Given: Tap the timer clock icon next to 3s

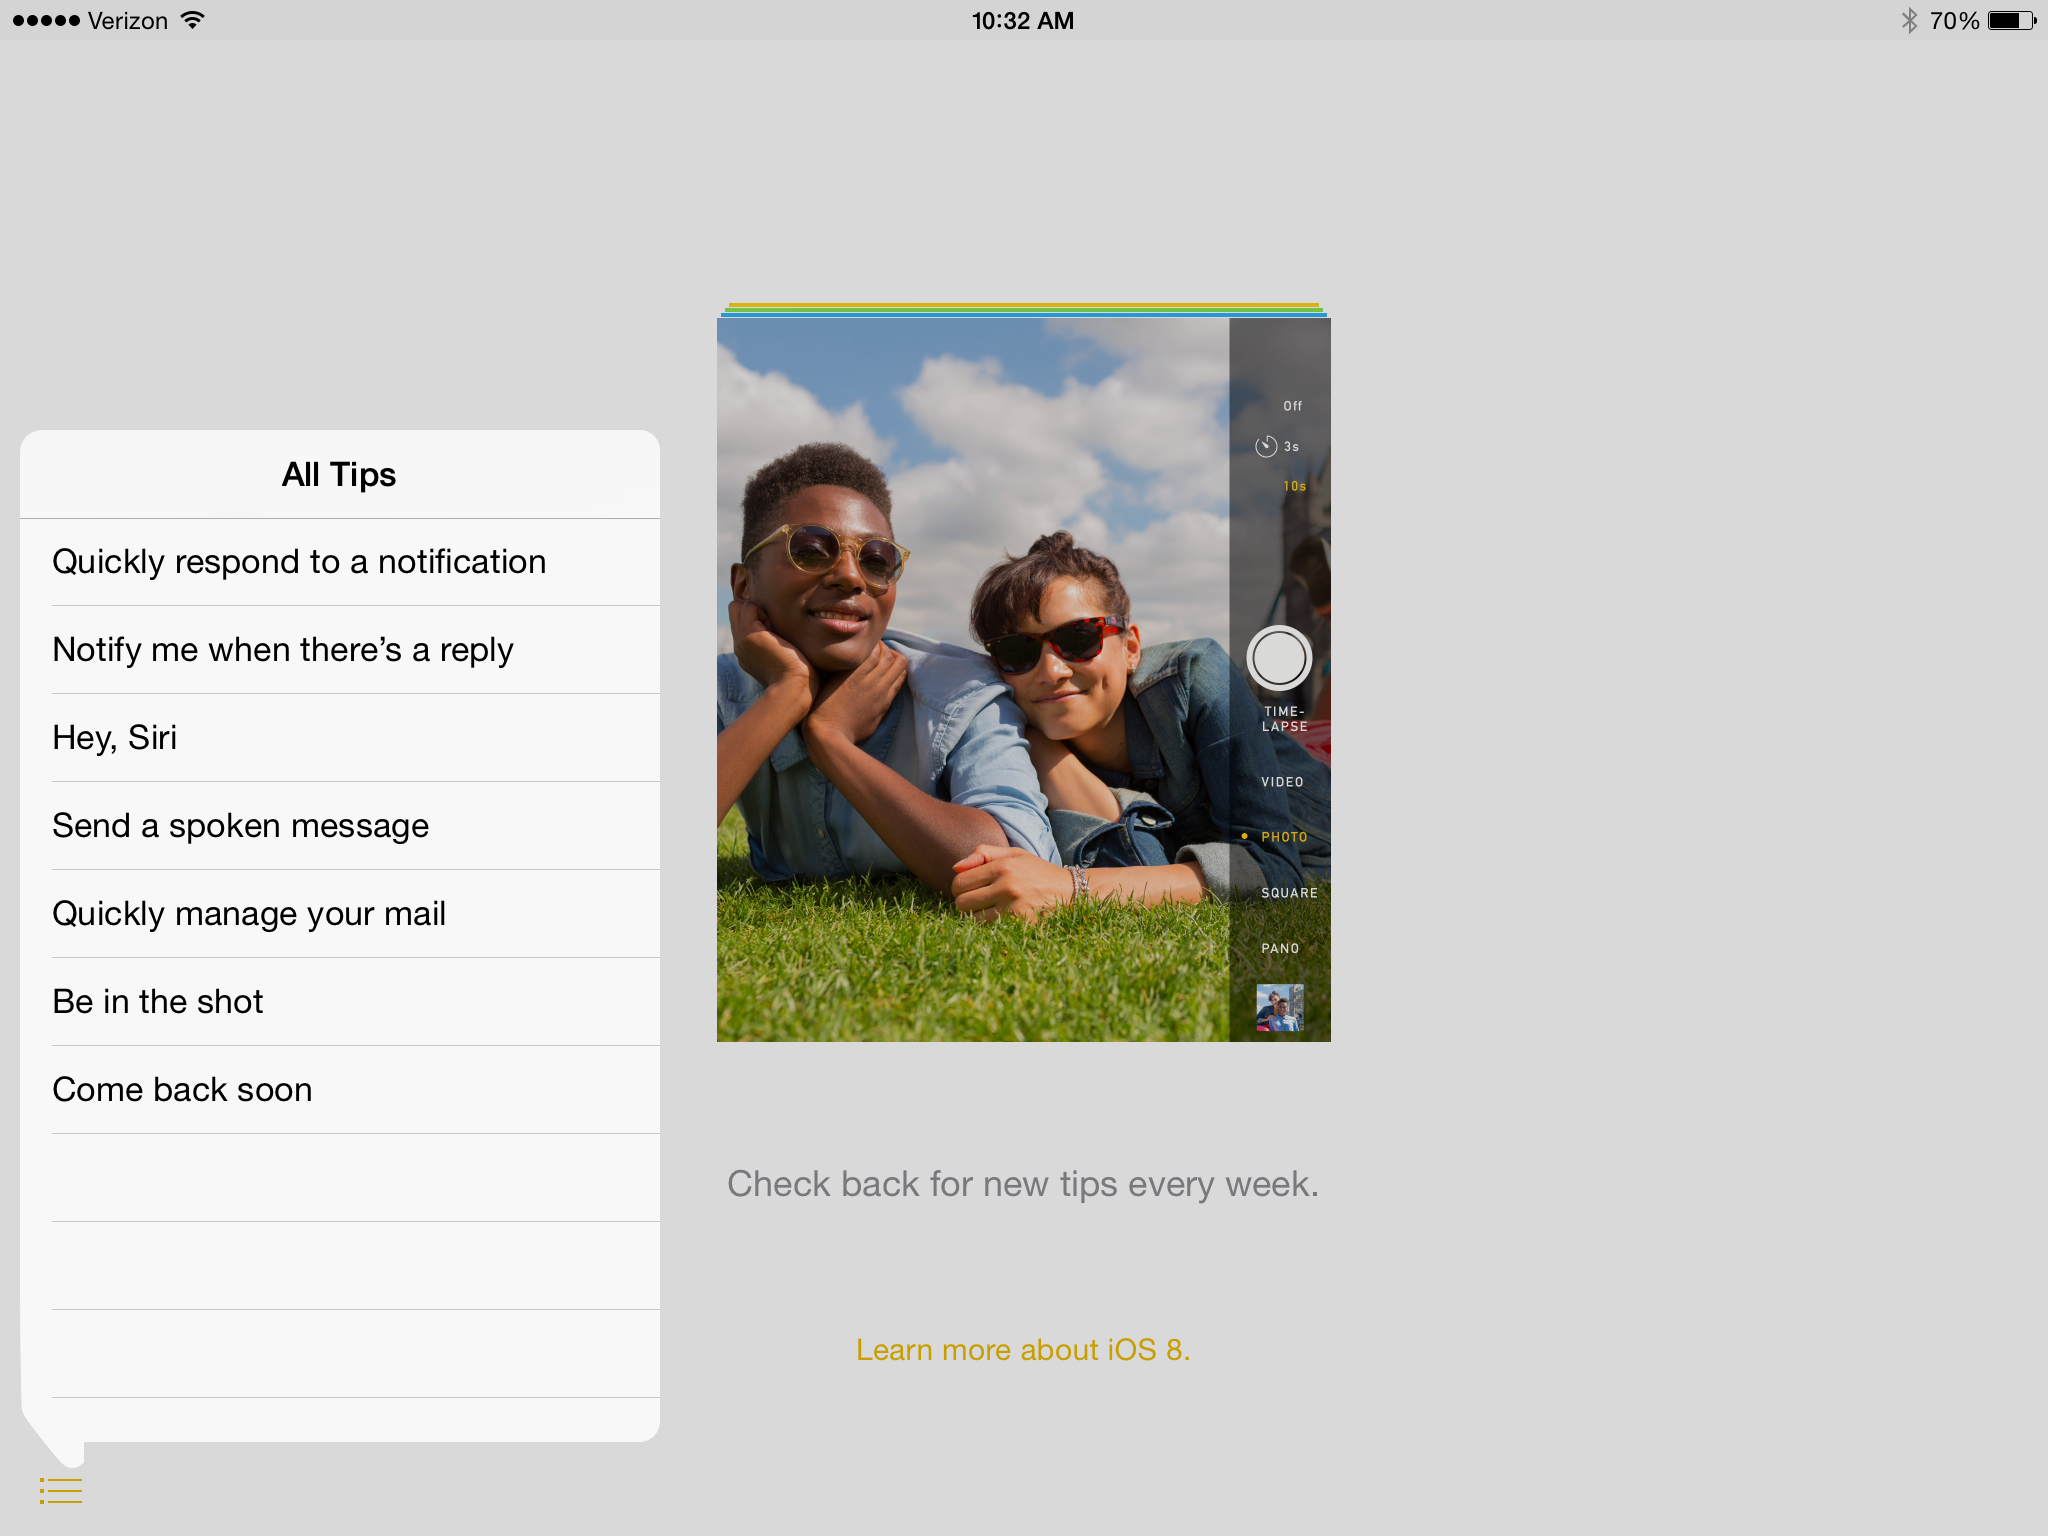Looking at the screenshot, I should pyautogui.click(x=1265, y=447).
